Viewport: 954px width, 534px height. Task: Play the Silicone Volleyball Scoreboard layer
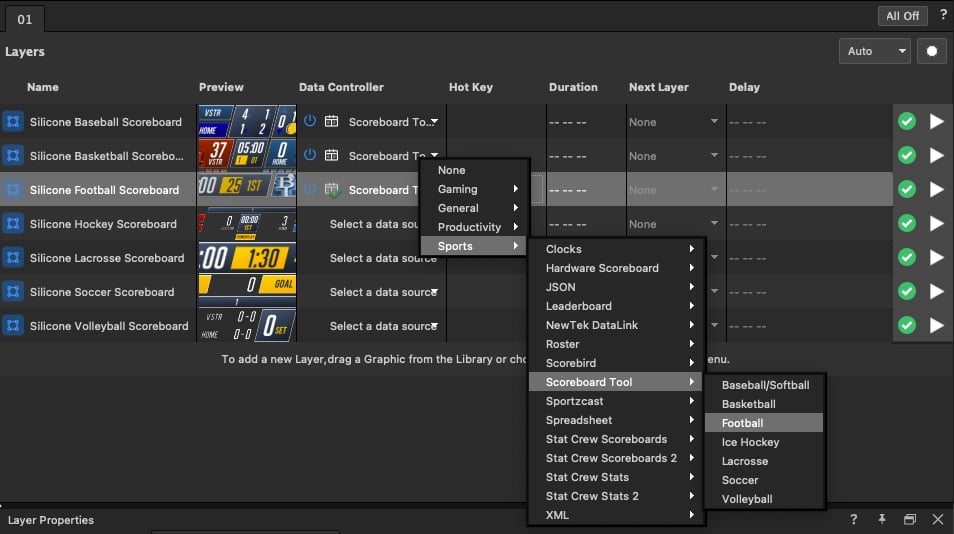936,325
